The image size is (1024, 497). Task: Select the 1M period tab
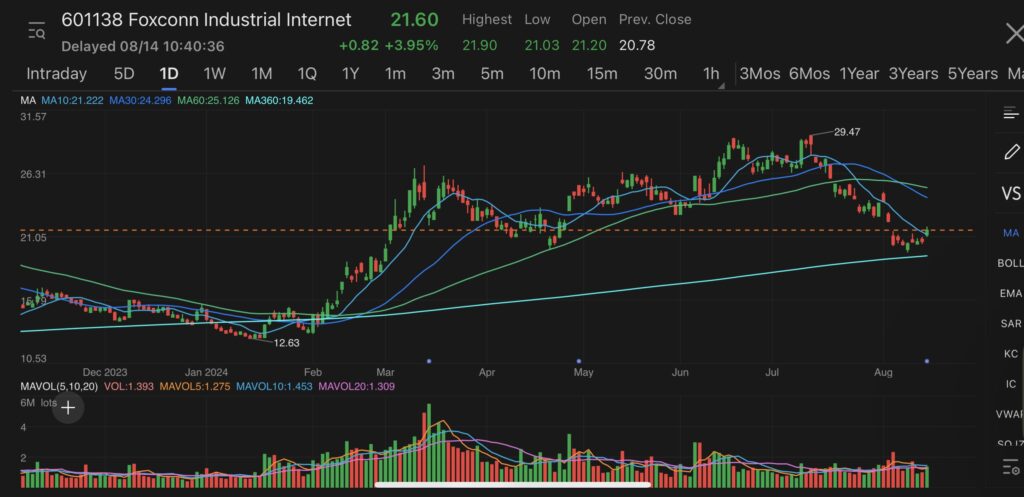262,74
